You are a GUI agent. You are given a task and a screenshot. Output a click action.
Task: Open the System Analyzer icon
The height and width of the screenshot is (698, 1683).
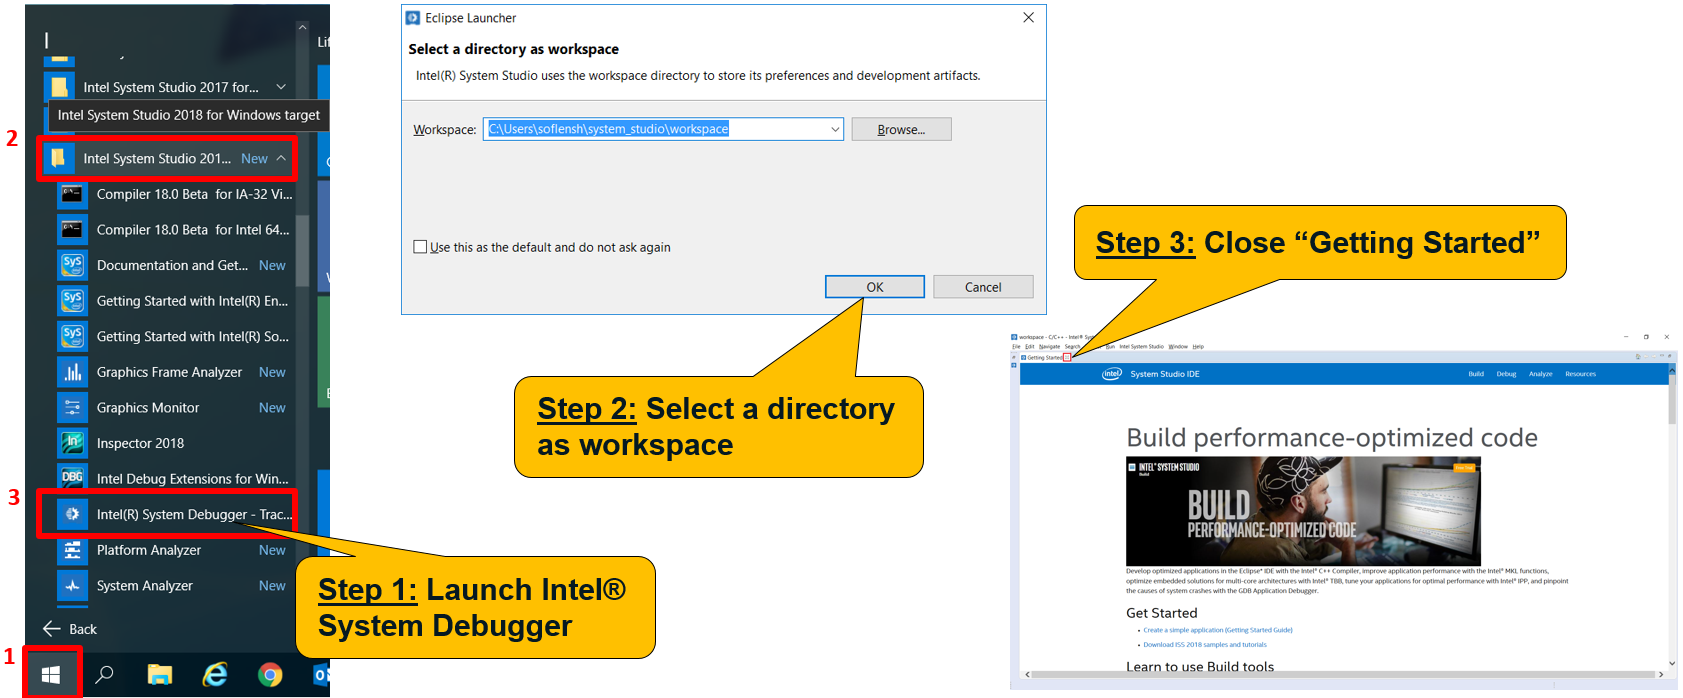72,586
